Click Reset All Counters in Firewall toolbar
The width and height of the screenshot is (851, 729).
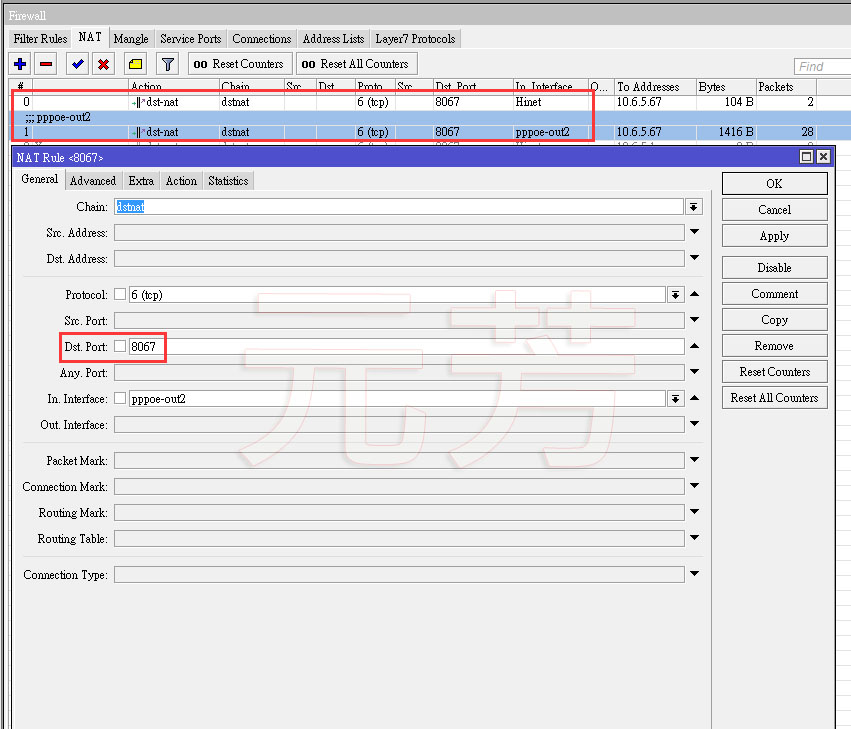pyautogui.click(x=356, y=64)
